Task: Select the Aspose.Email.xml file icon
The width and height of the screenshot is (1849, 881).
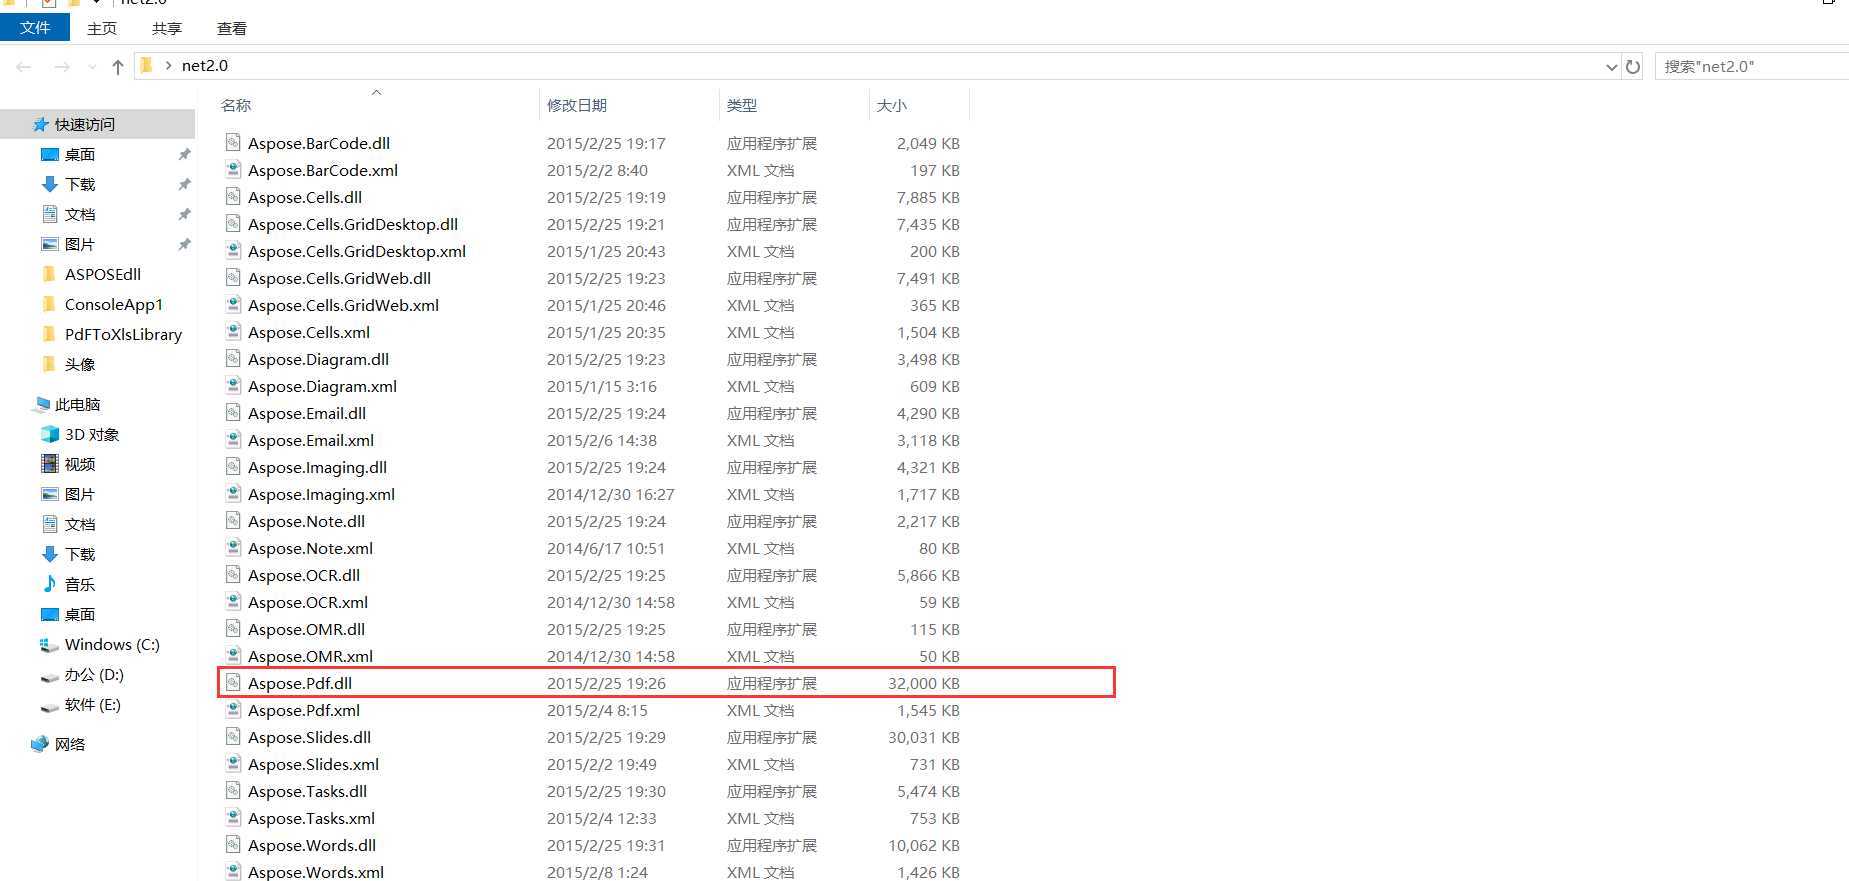Action: pyautogui.click(x=233, y=439)
